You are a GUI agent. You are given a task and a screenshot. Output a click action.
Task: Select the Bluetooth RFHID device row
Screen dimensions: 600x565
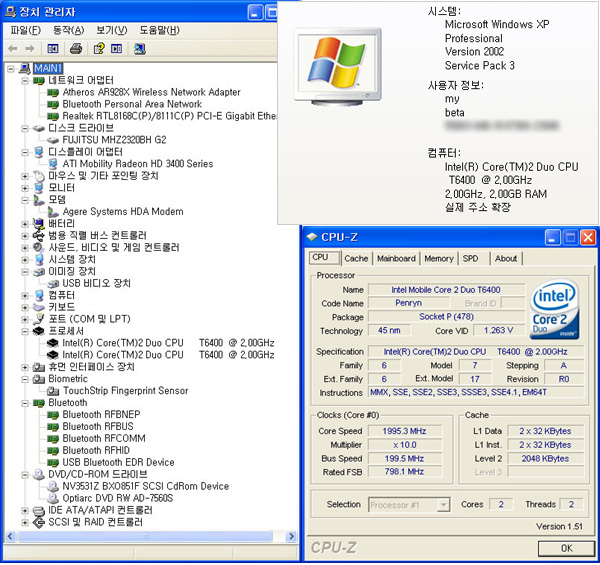[x=96, y=451]
